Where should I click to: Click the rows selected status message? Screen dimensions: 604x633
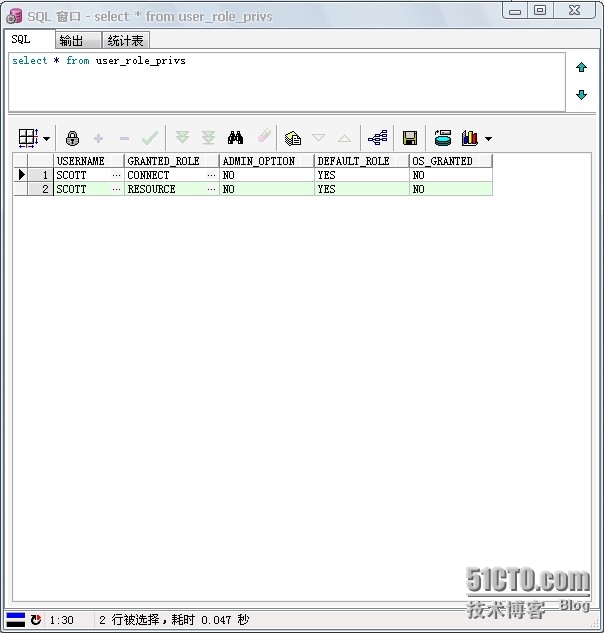click(x=174, y=620)
